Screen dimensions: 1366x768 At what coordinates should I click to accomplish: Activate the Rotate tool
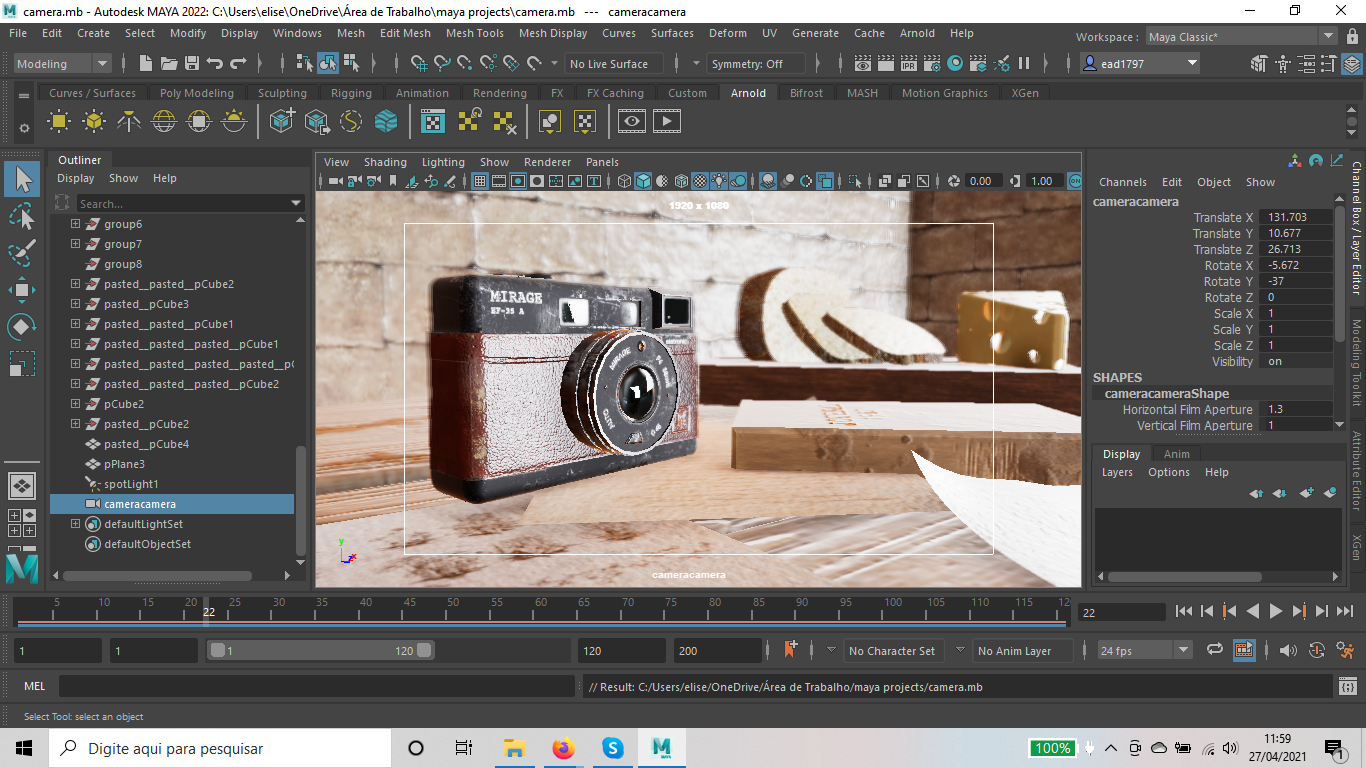22,327
